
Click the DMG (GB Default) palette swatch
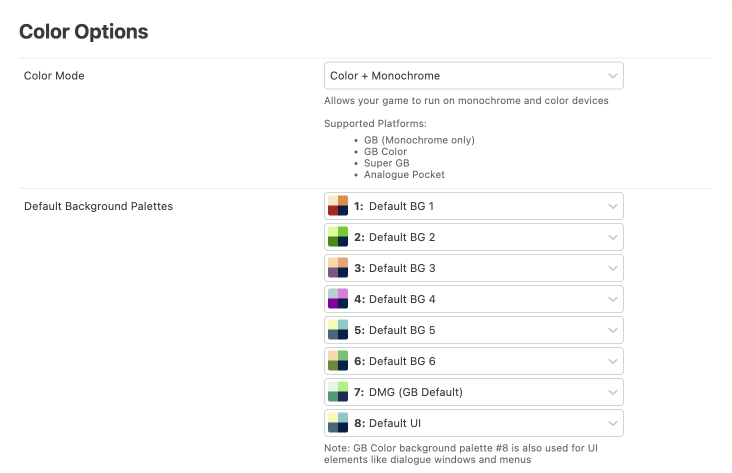click(x=337, y=391)
